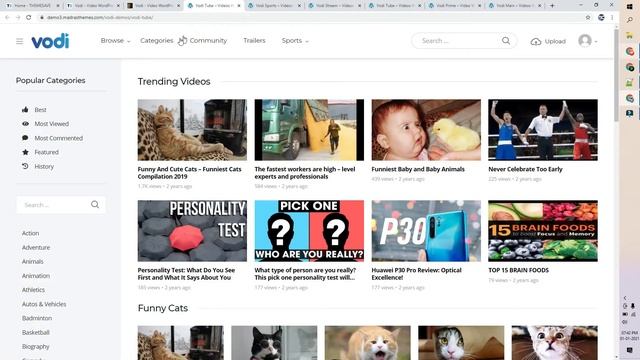Viewport: 640px width, 360px height.
Task: Click the Featured star icon
Action: pyautogui.click(x=25, y=152)
